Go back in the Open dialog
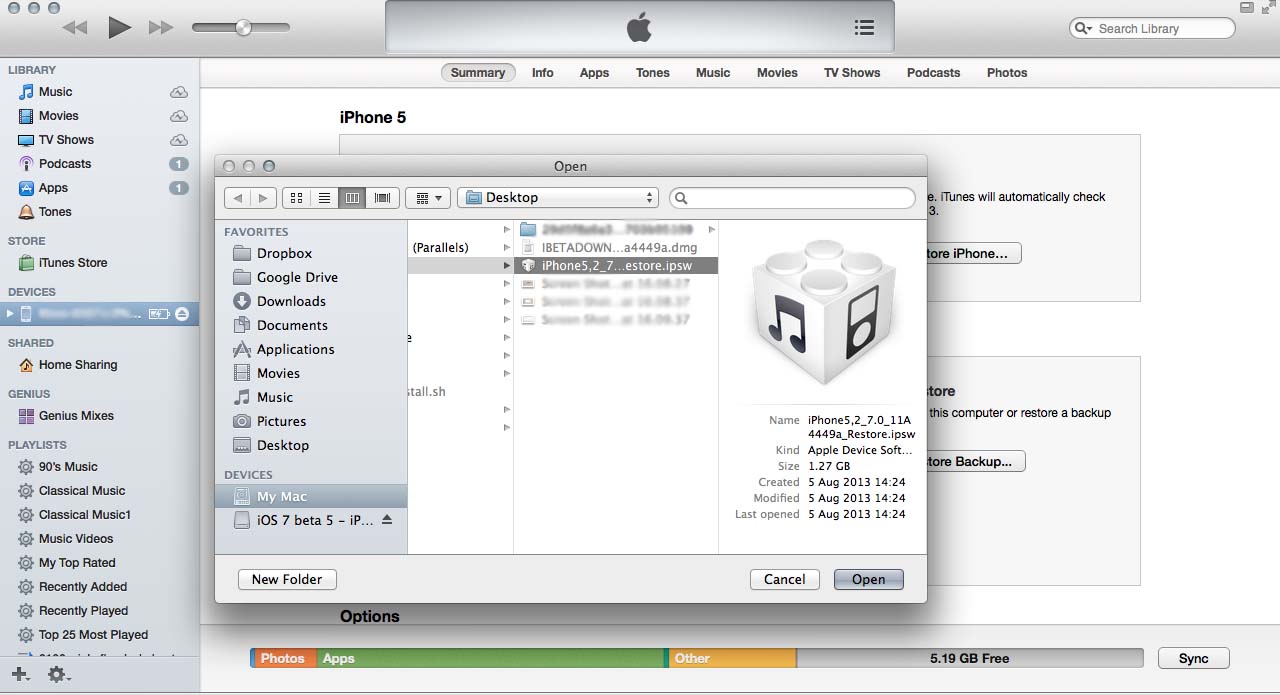Viewport: 1280px width, 695px height. (x=238, y=198)
